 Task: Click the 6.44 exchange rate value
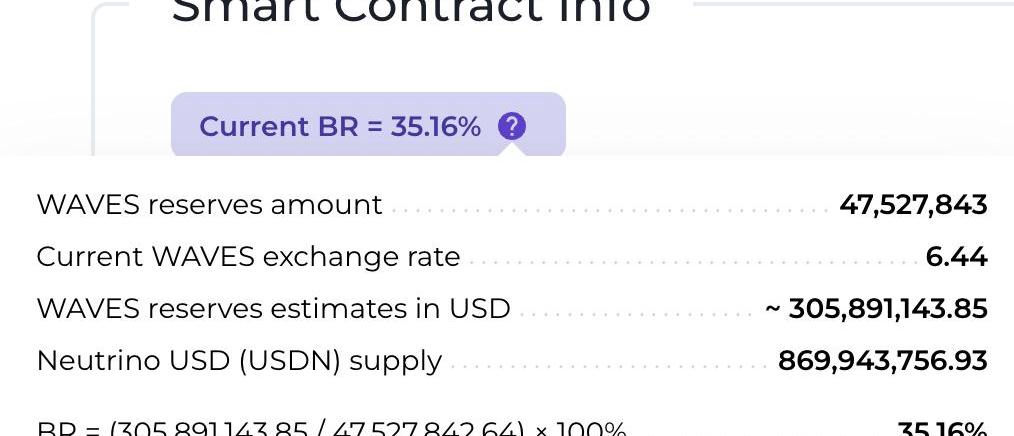coord(956,257)
